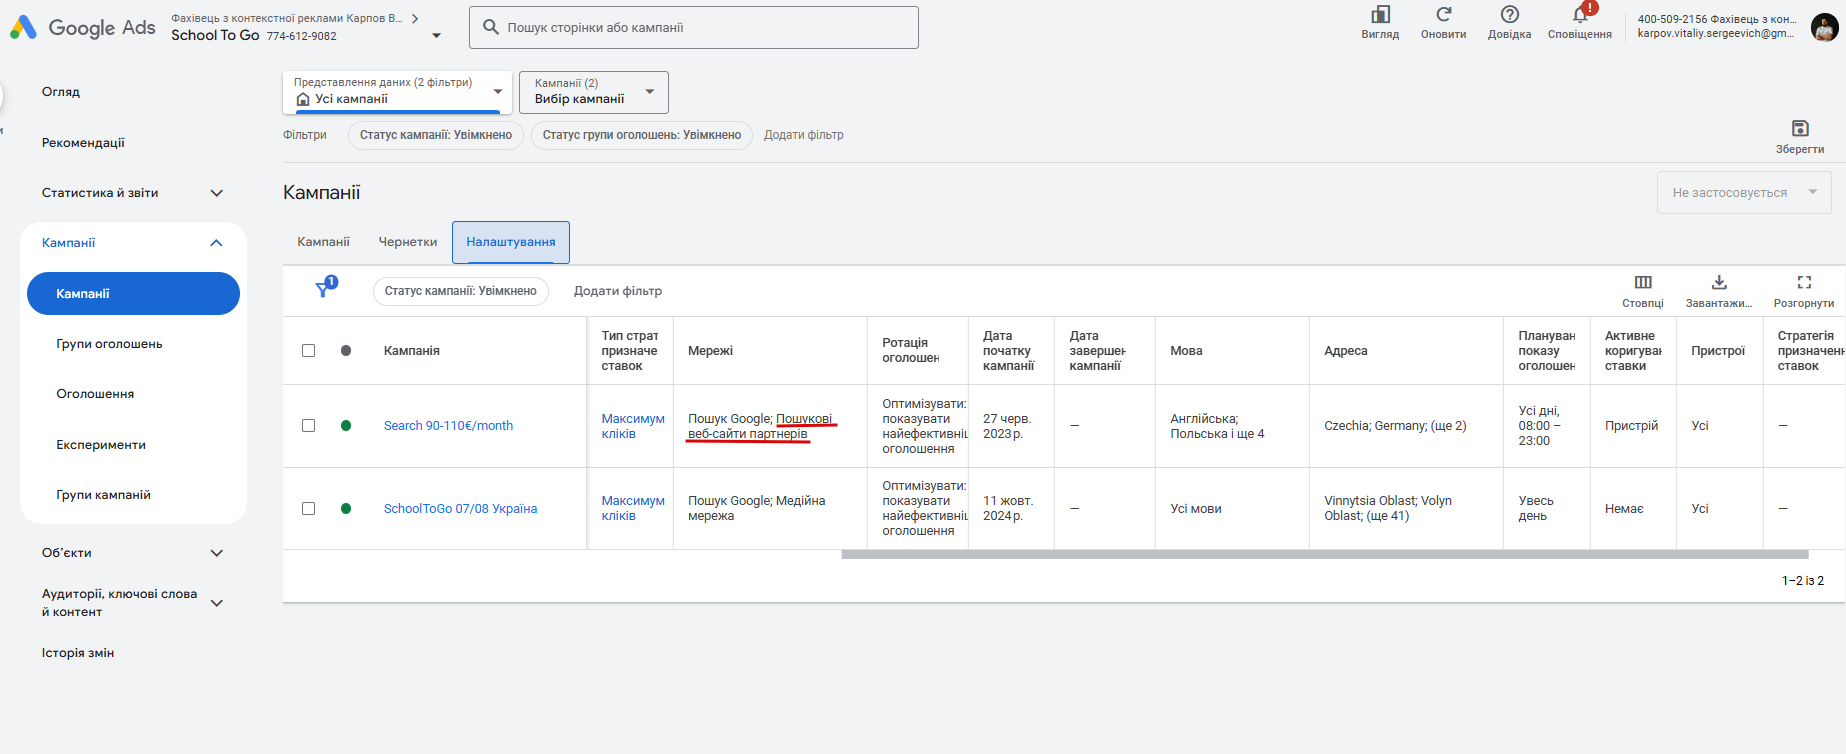Image resolution: width=1846 pixels, height=754 pixels.
Task: Switch to the Кампанії tab
Action: coord(323,242)
